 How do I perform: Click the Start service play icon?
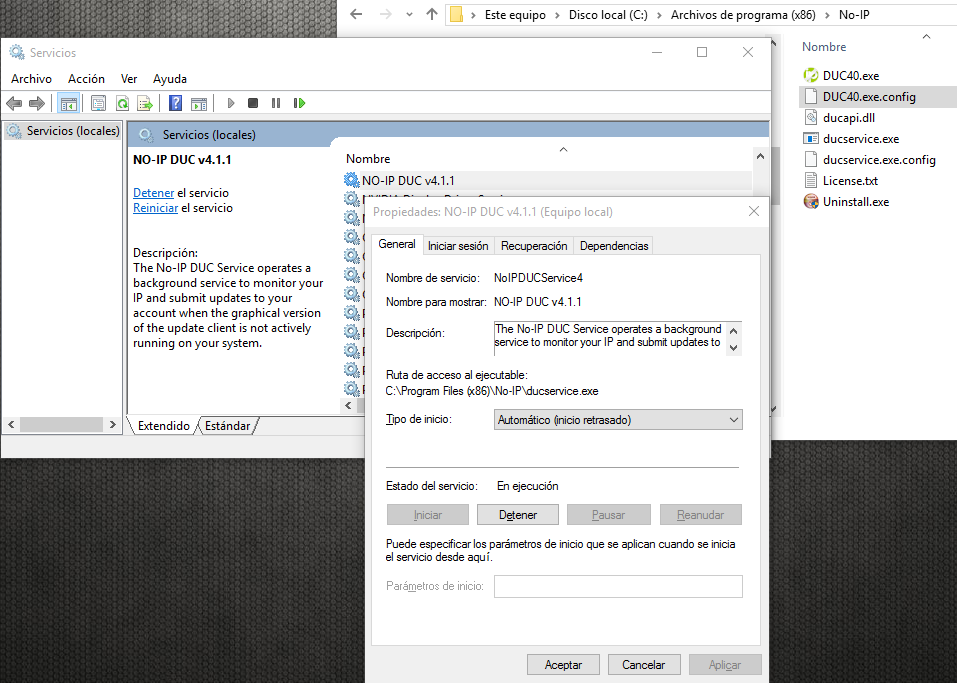click(231, 103)
